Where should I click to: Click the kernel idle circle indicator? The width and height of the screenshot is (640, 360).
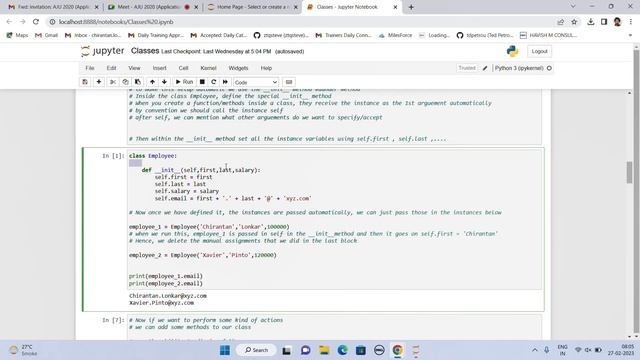(549, 68)
